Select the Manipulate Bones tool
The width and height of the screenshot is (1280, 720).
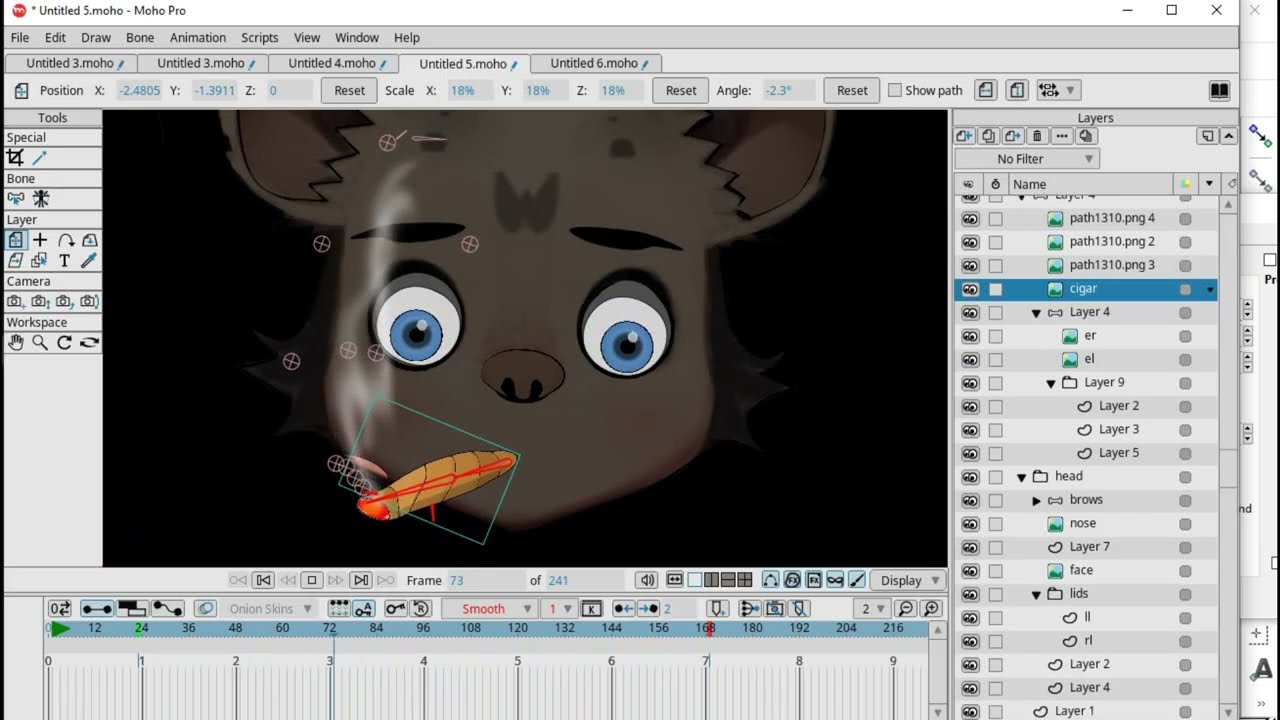40,199
